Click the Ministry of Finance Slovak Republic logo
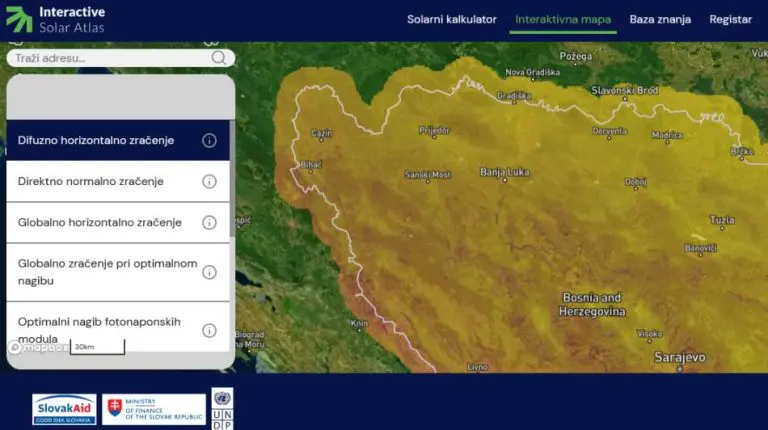The width and height of the screenshot is (768, 430). [154, 409]
